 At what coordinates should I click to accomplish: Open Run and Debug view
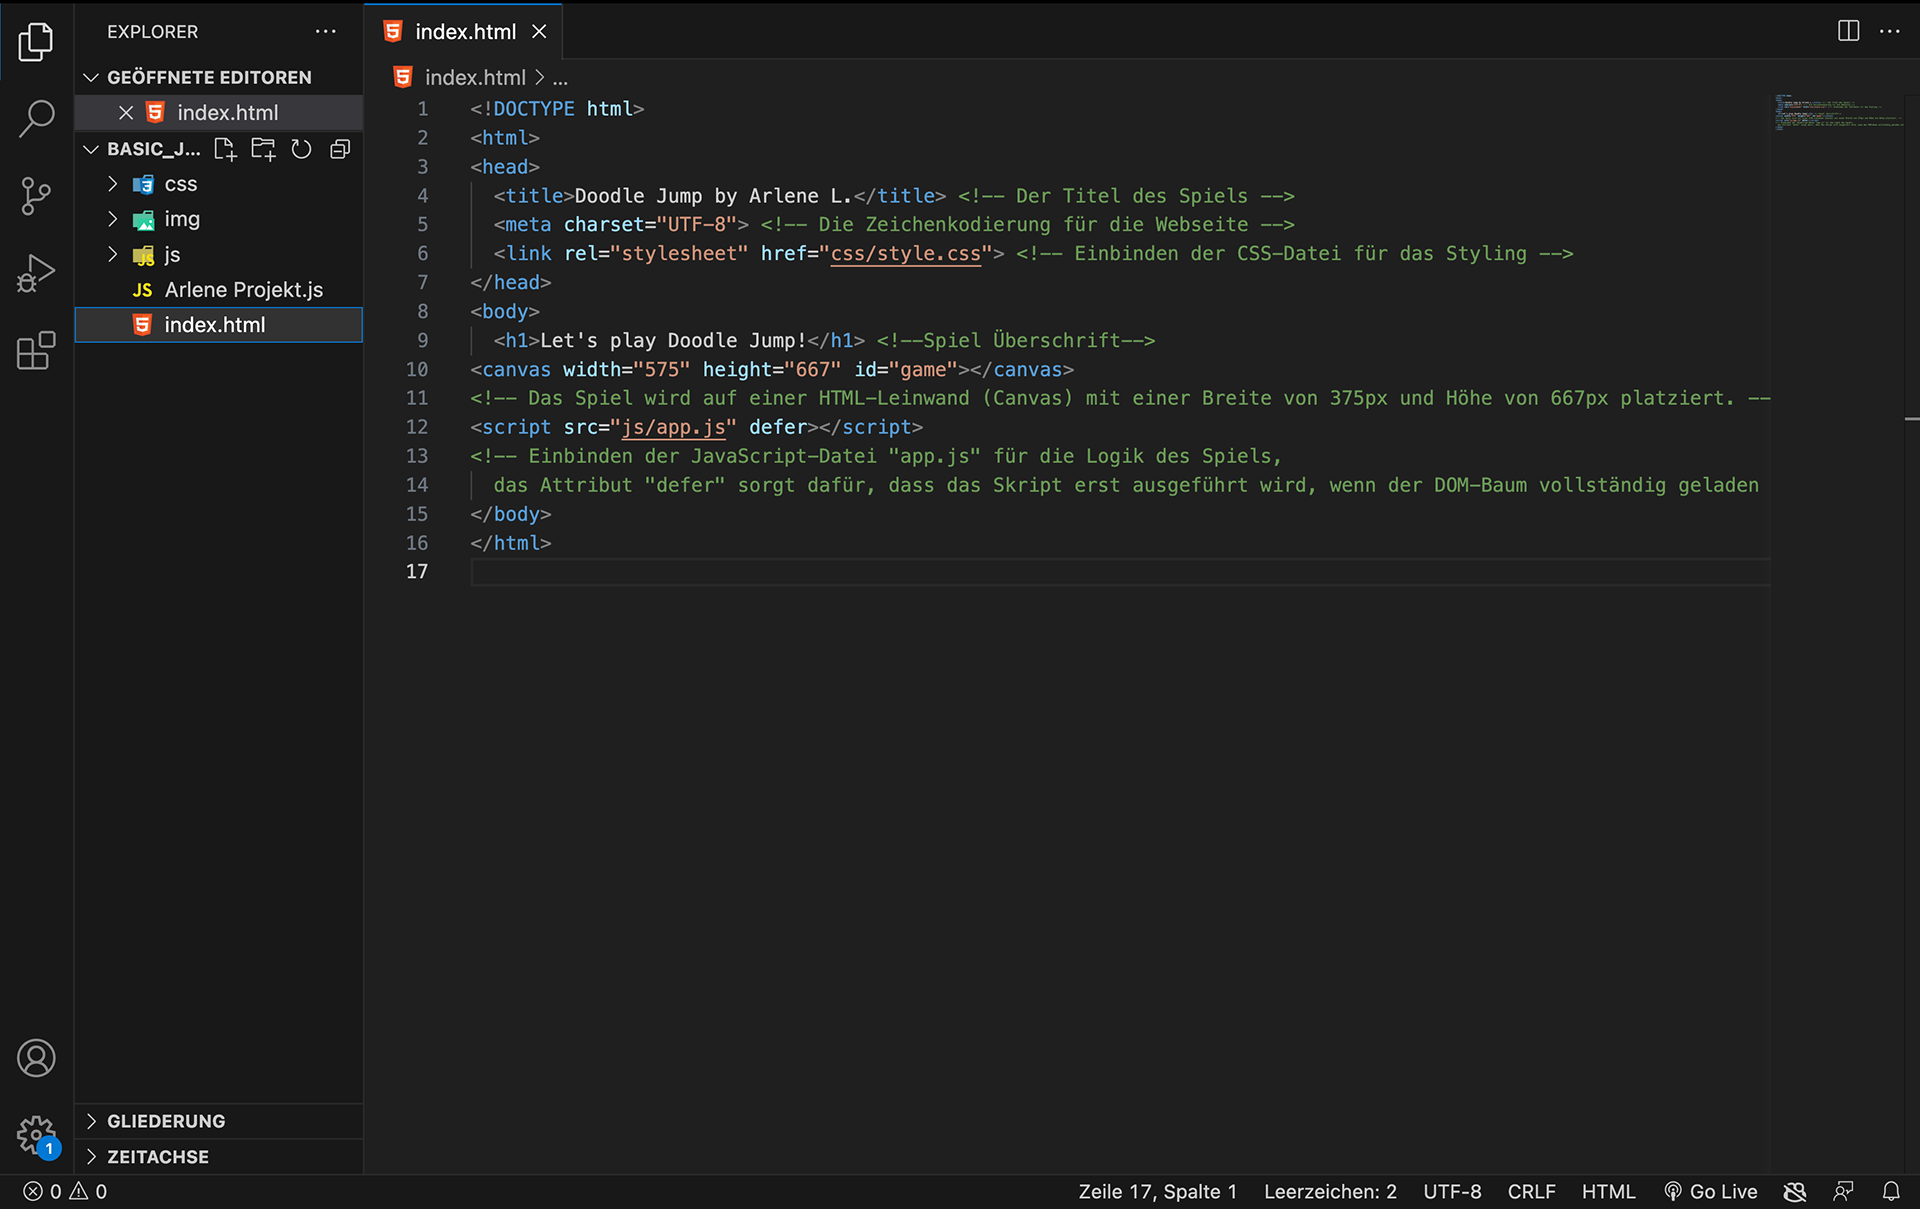tap(36, 272)
